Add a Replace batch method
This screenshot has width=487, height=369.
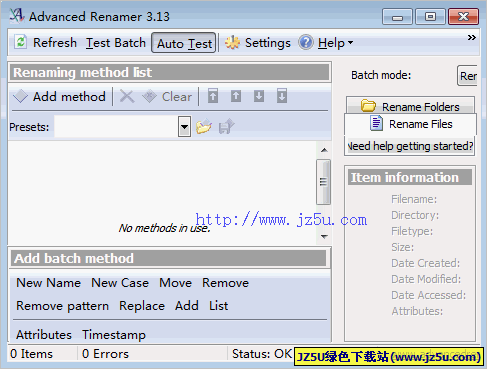click(142, 306)
